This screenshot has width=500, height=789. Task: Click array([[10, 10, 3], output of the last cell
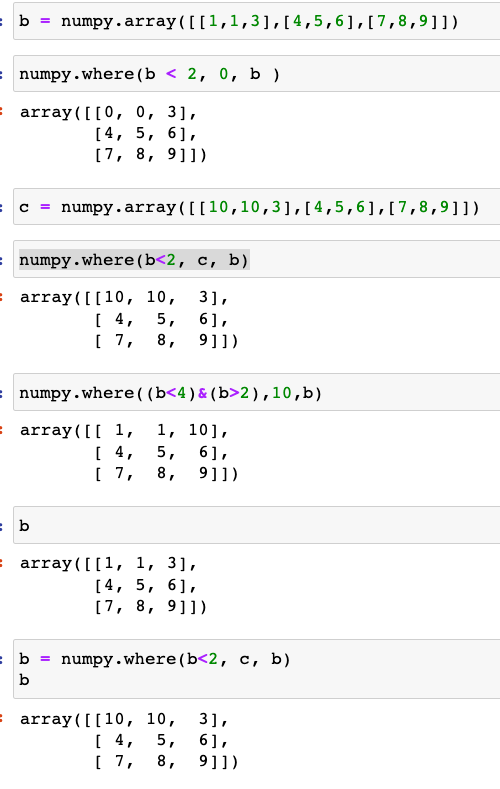124,719
